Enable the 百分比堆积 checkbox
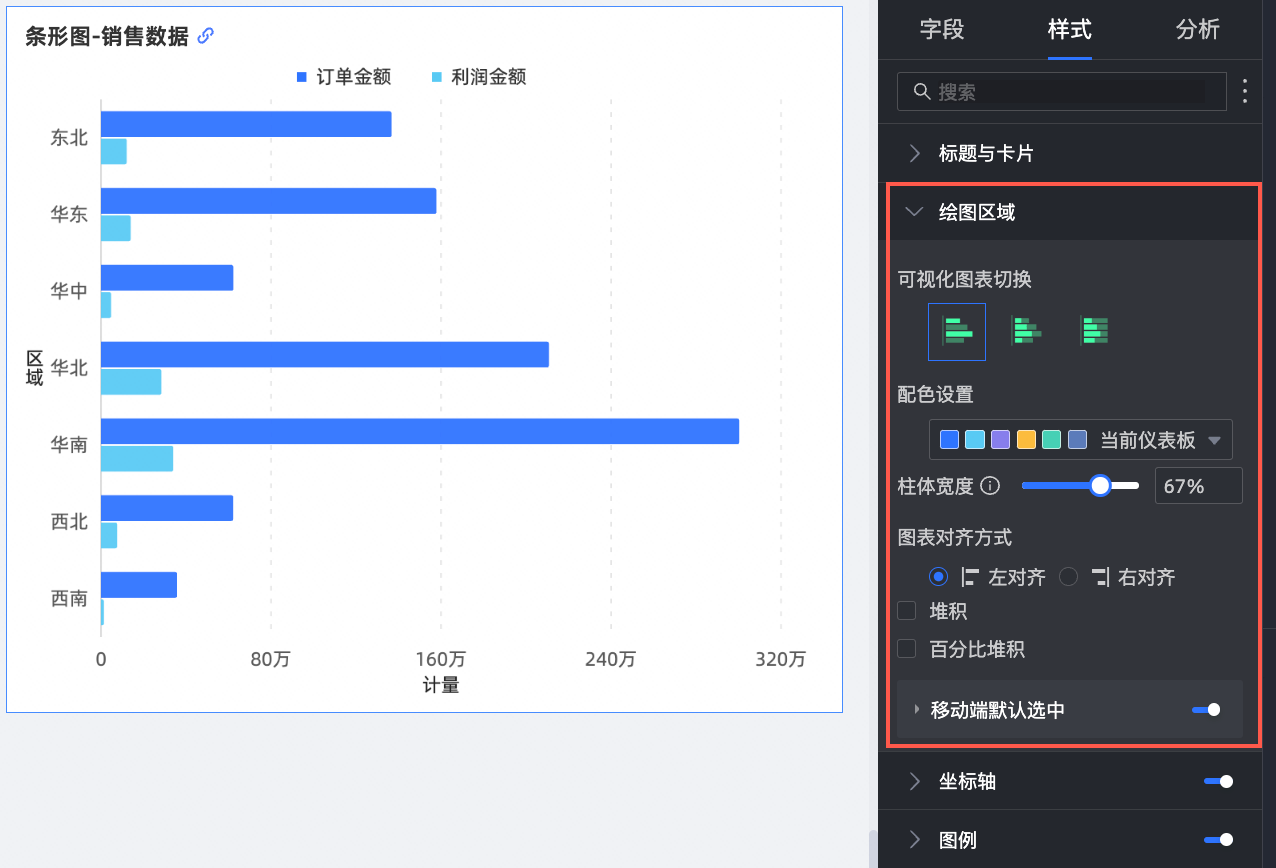The height and width of the screenshot is (868, 1276). pos(907,649)
